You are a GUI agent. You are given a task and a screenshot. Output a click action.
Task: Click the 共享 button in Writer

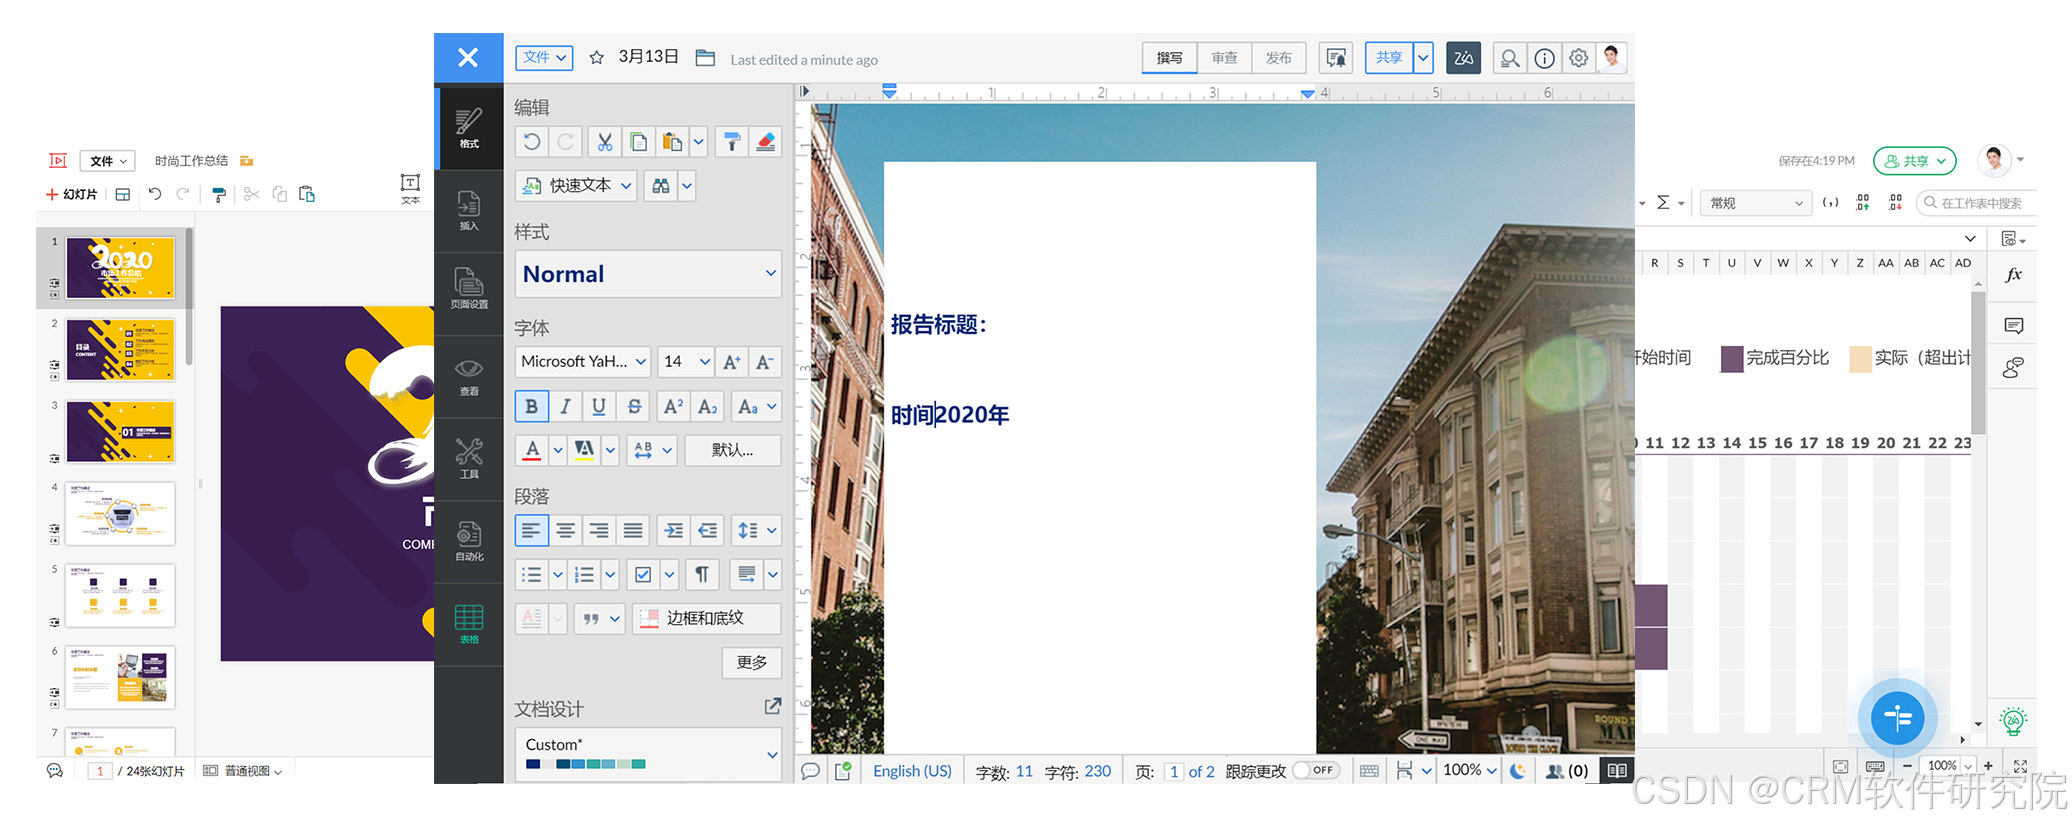(1389, 58)
